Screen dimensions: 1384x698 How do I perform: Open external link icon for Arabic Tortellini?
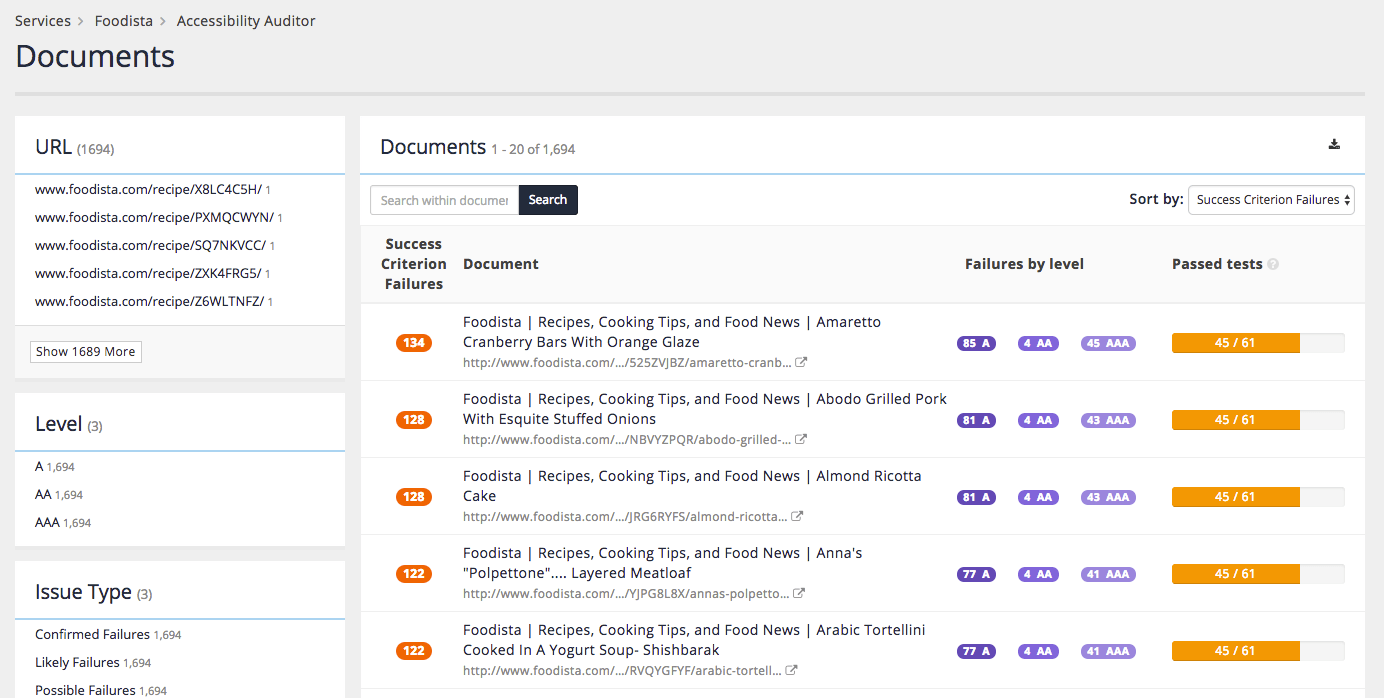coord(791,671)
